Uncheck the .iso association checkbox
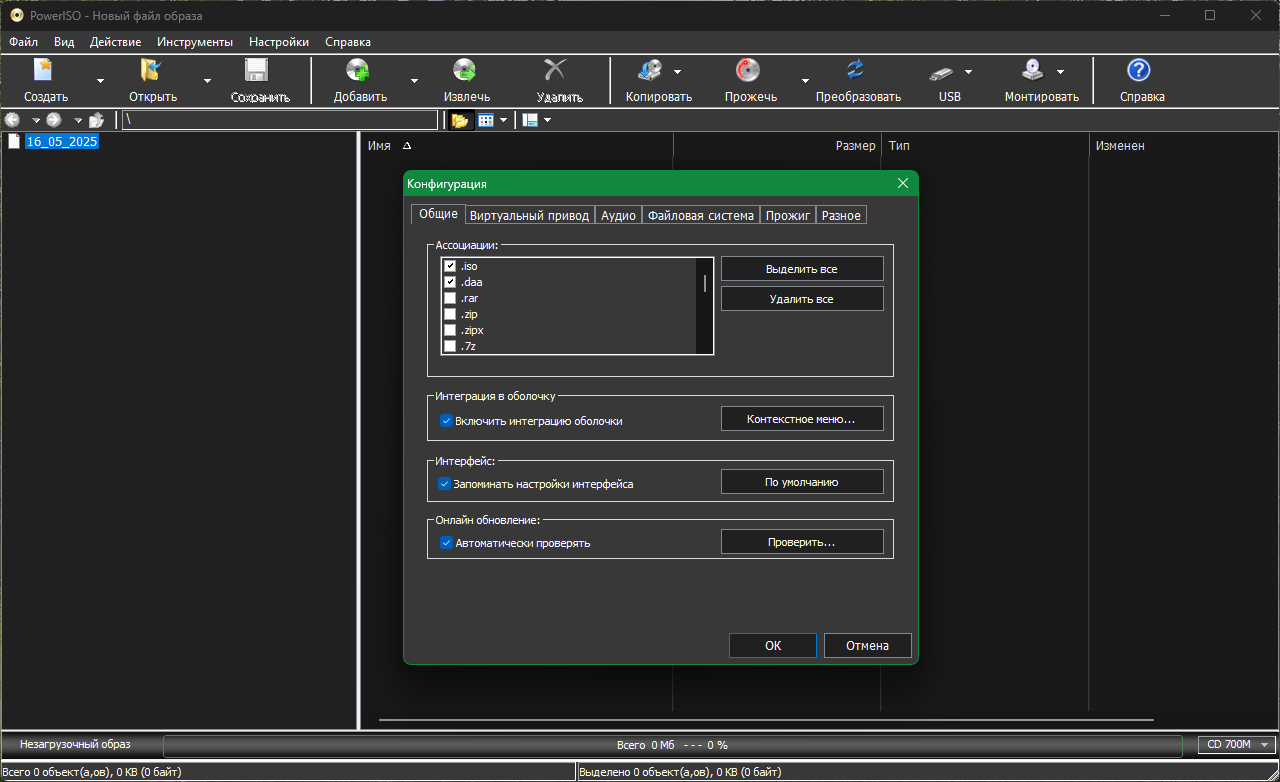This screenshot has width=1280, height=782. tap(450, 266)
